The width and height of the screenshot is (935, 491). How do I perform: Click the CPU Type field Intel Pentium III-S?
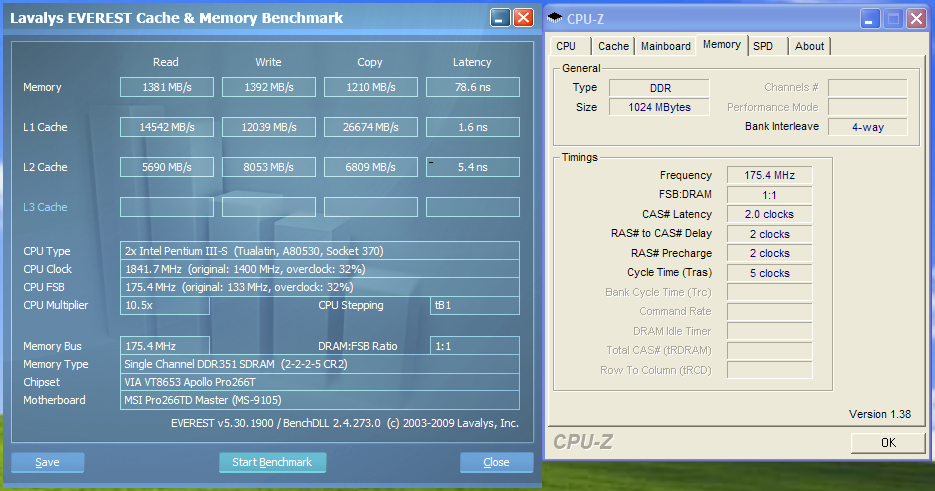click(320, 251)
